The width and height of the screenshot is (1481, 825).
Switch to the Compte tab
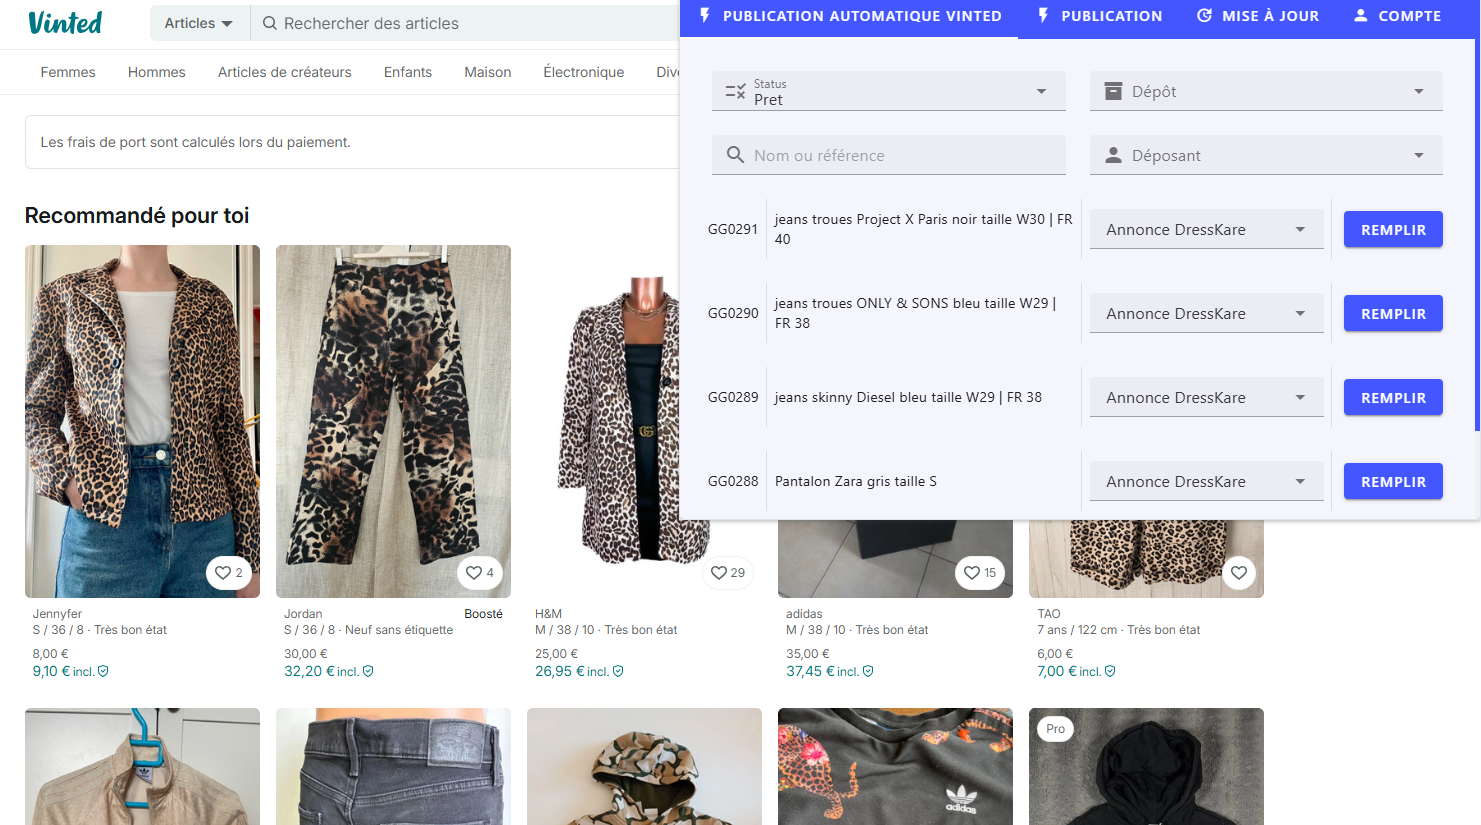(1397, 16)
